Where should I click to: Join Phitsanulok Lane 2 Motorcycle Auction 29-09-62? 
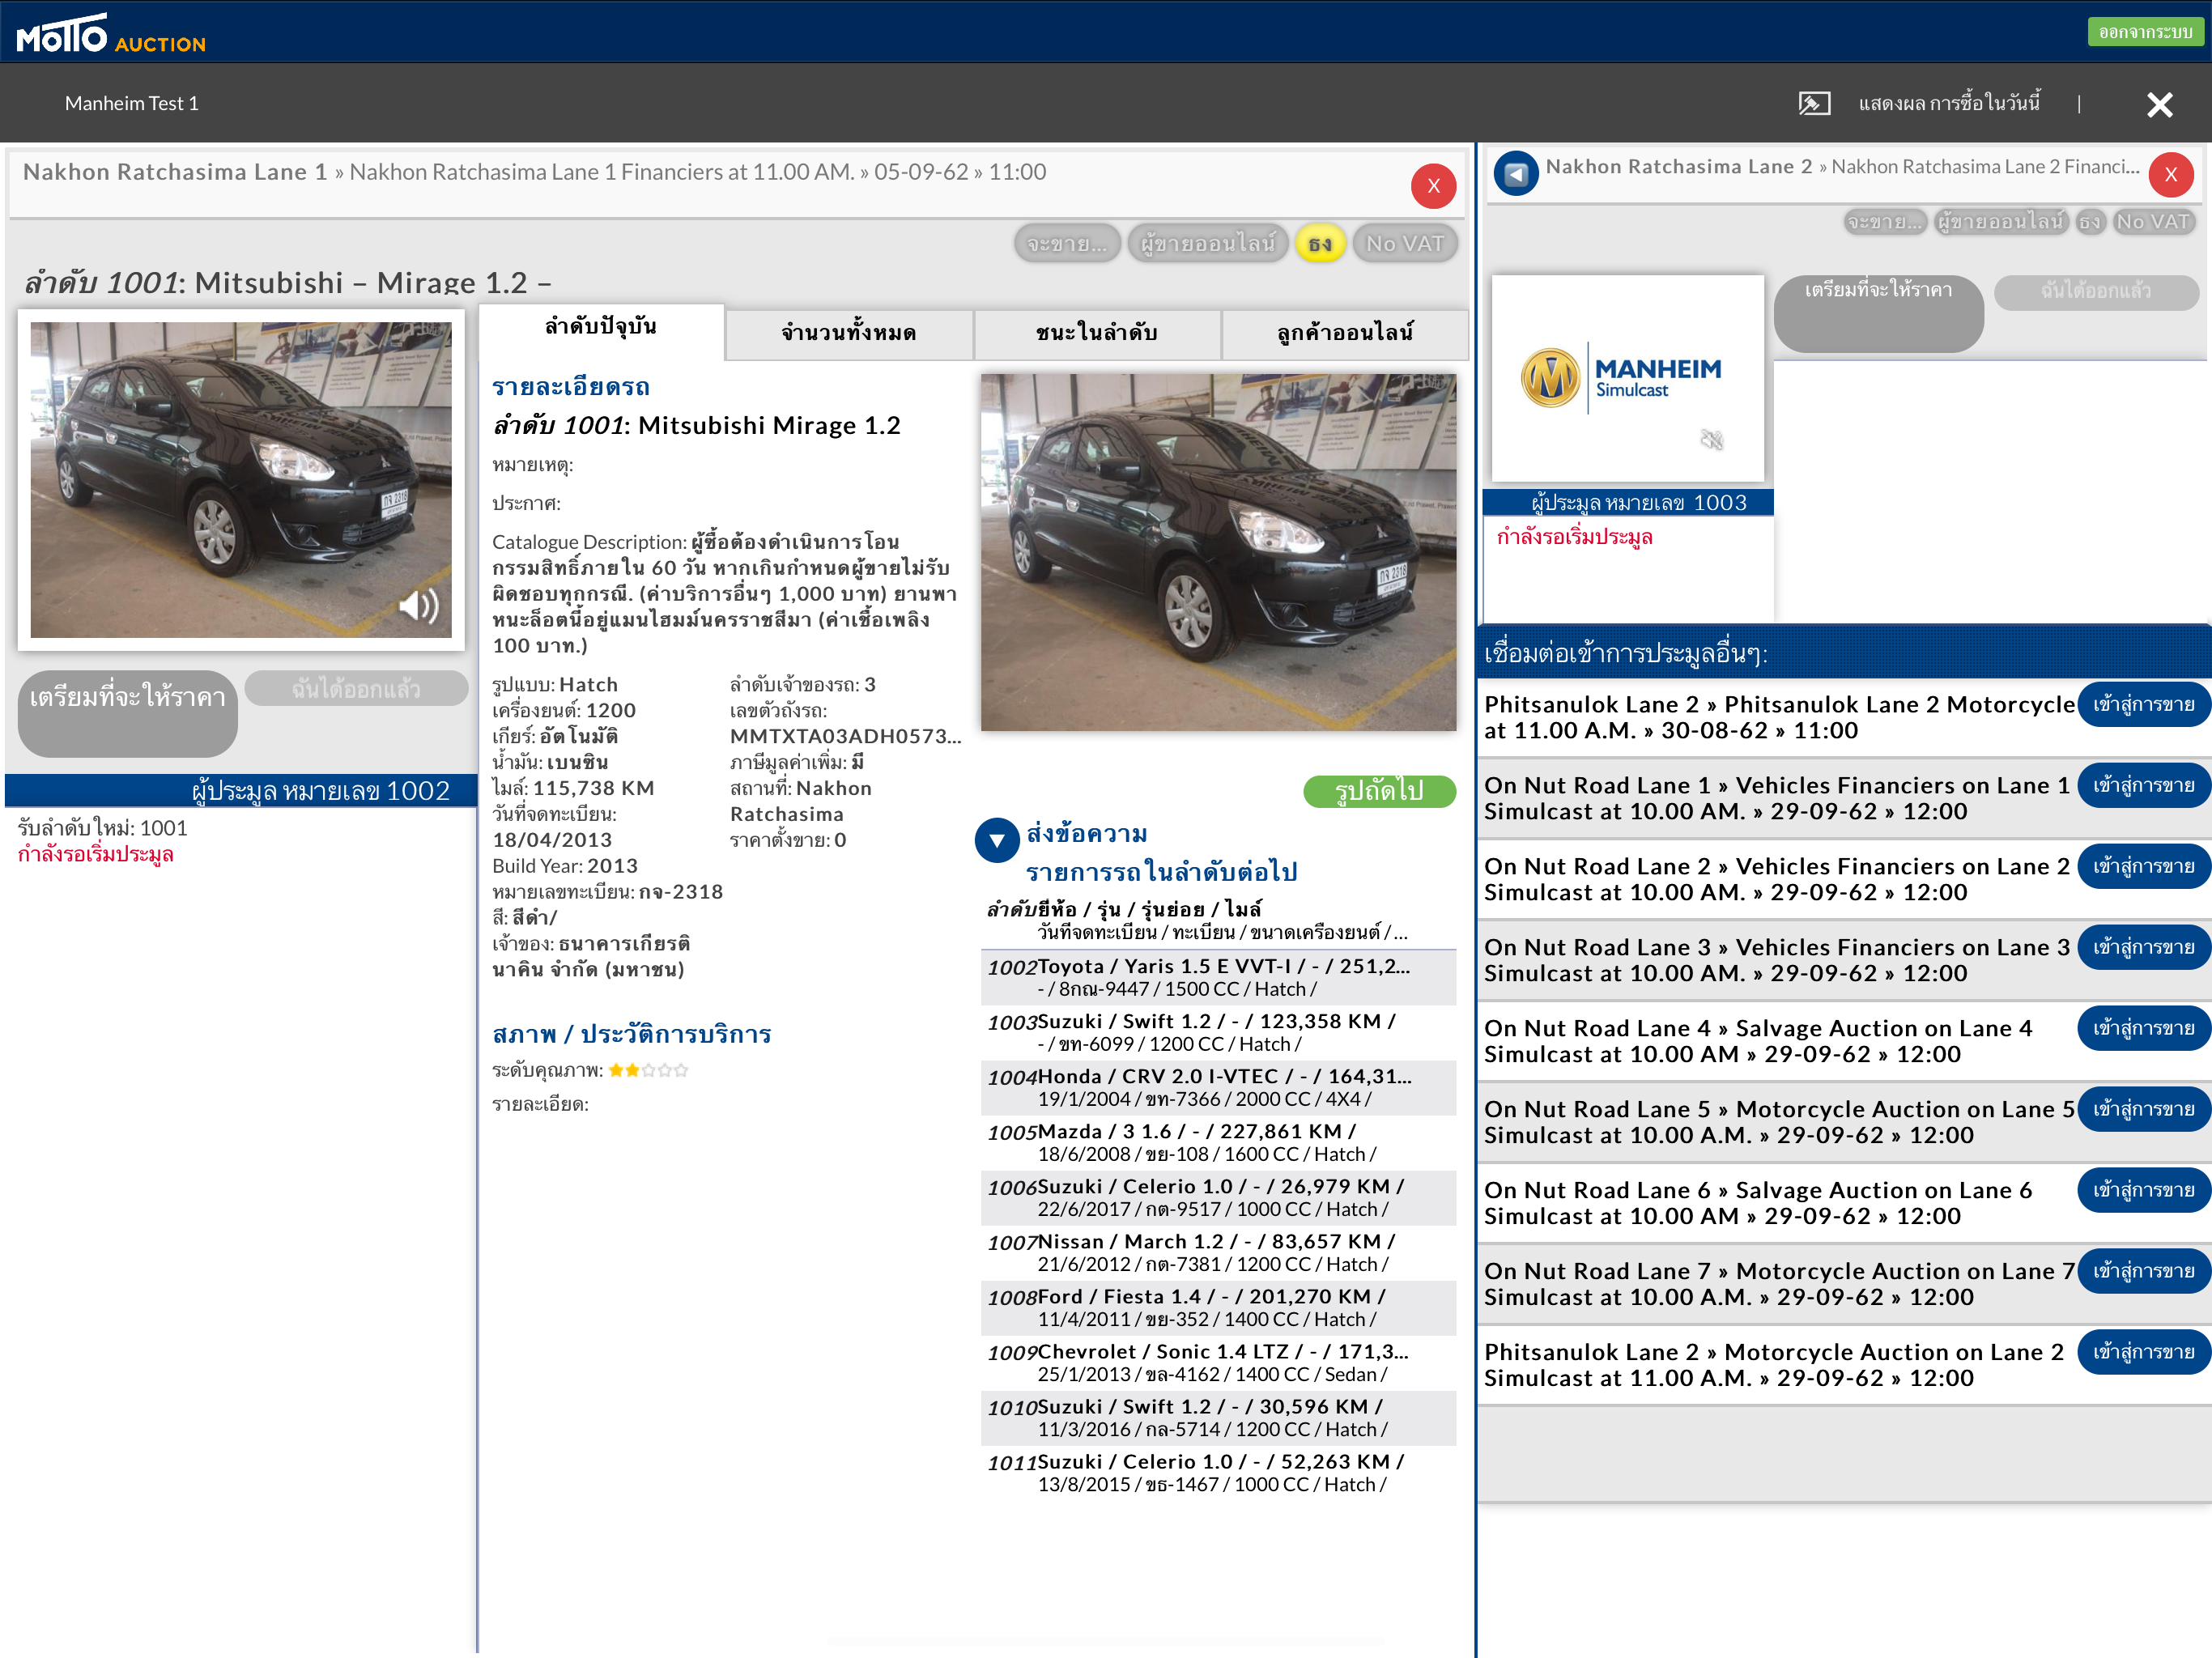[2143, 1353]
